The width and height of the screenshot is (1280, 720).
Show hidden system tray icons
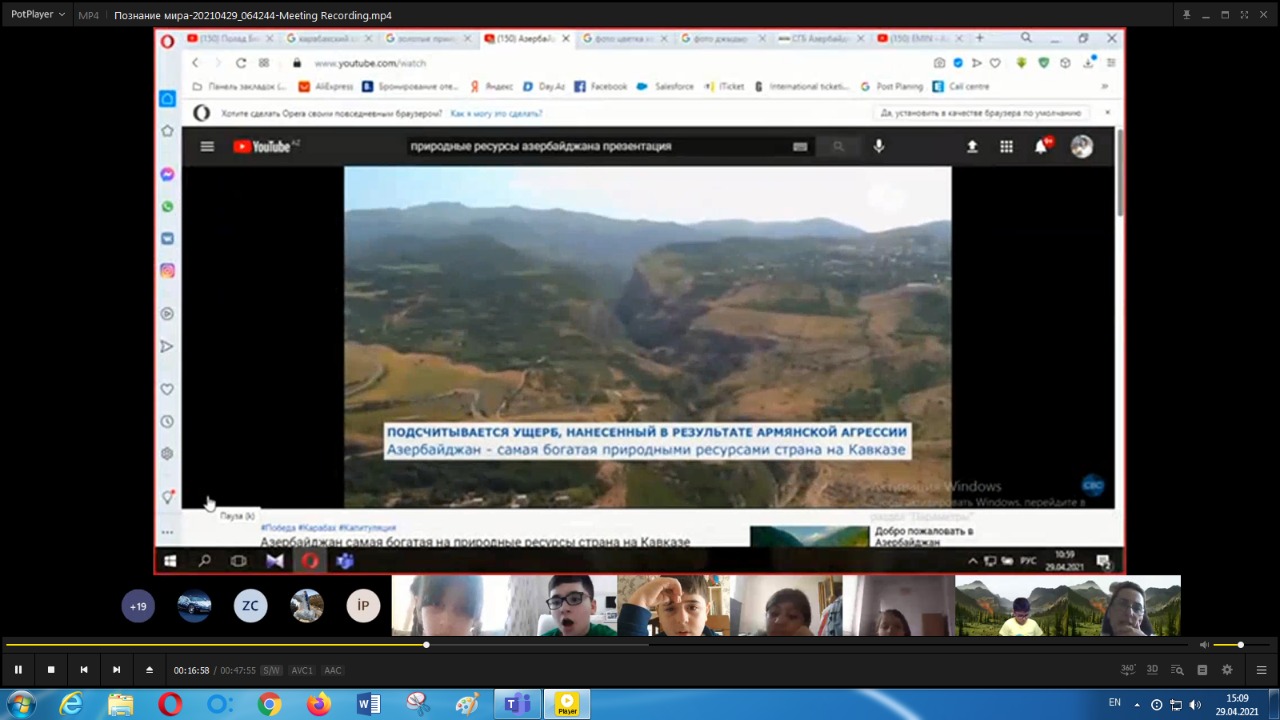click(1136, 705)
